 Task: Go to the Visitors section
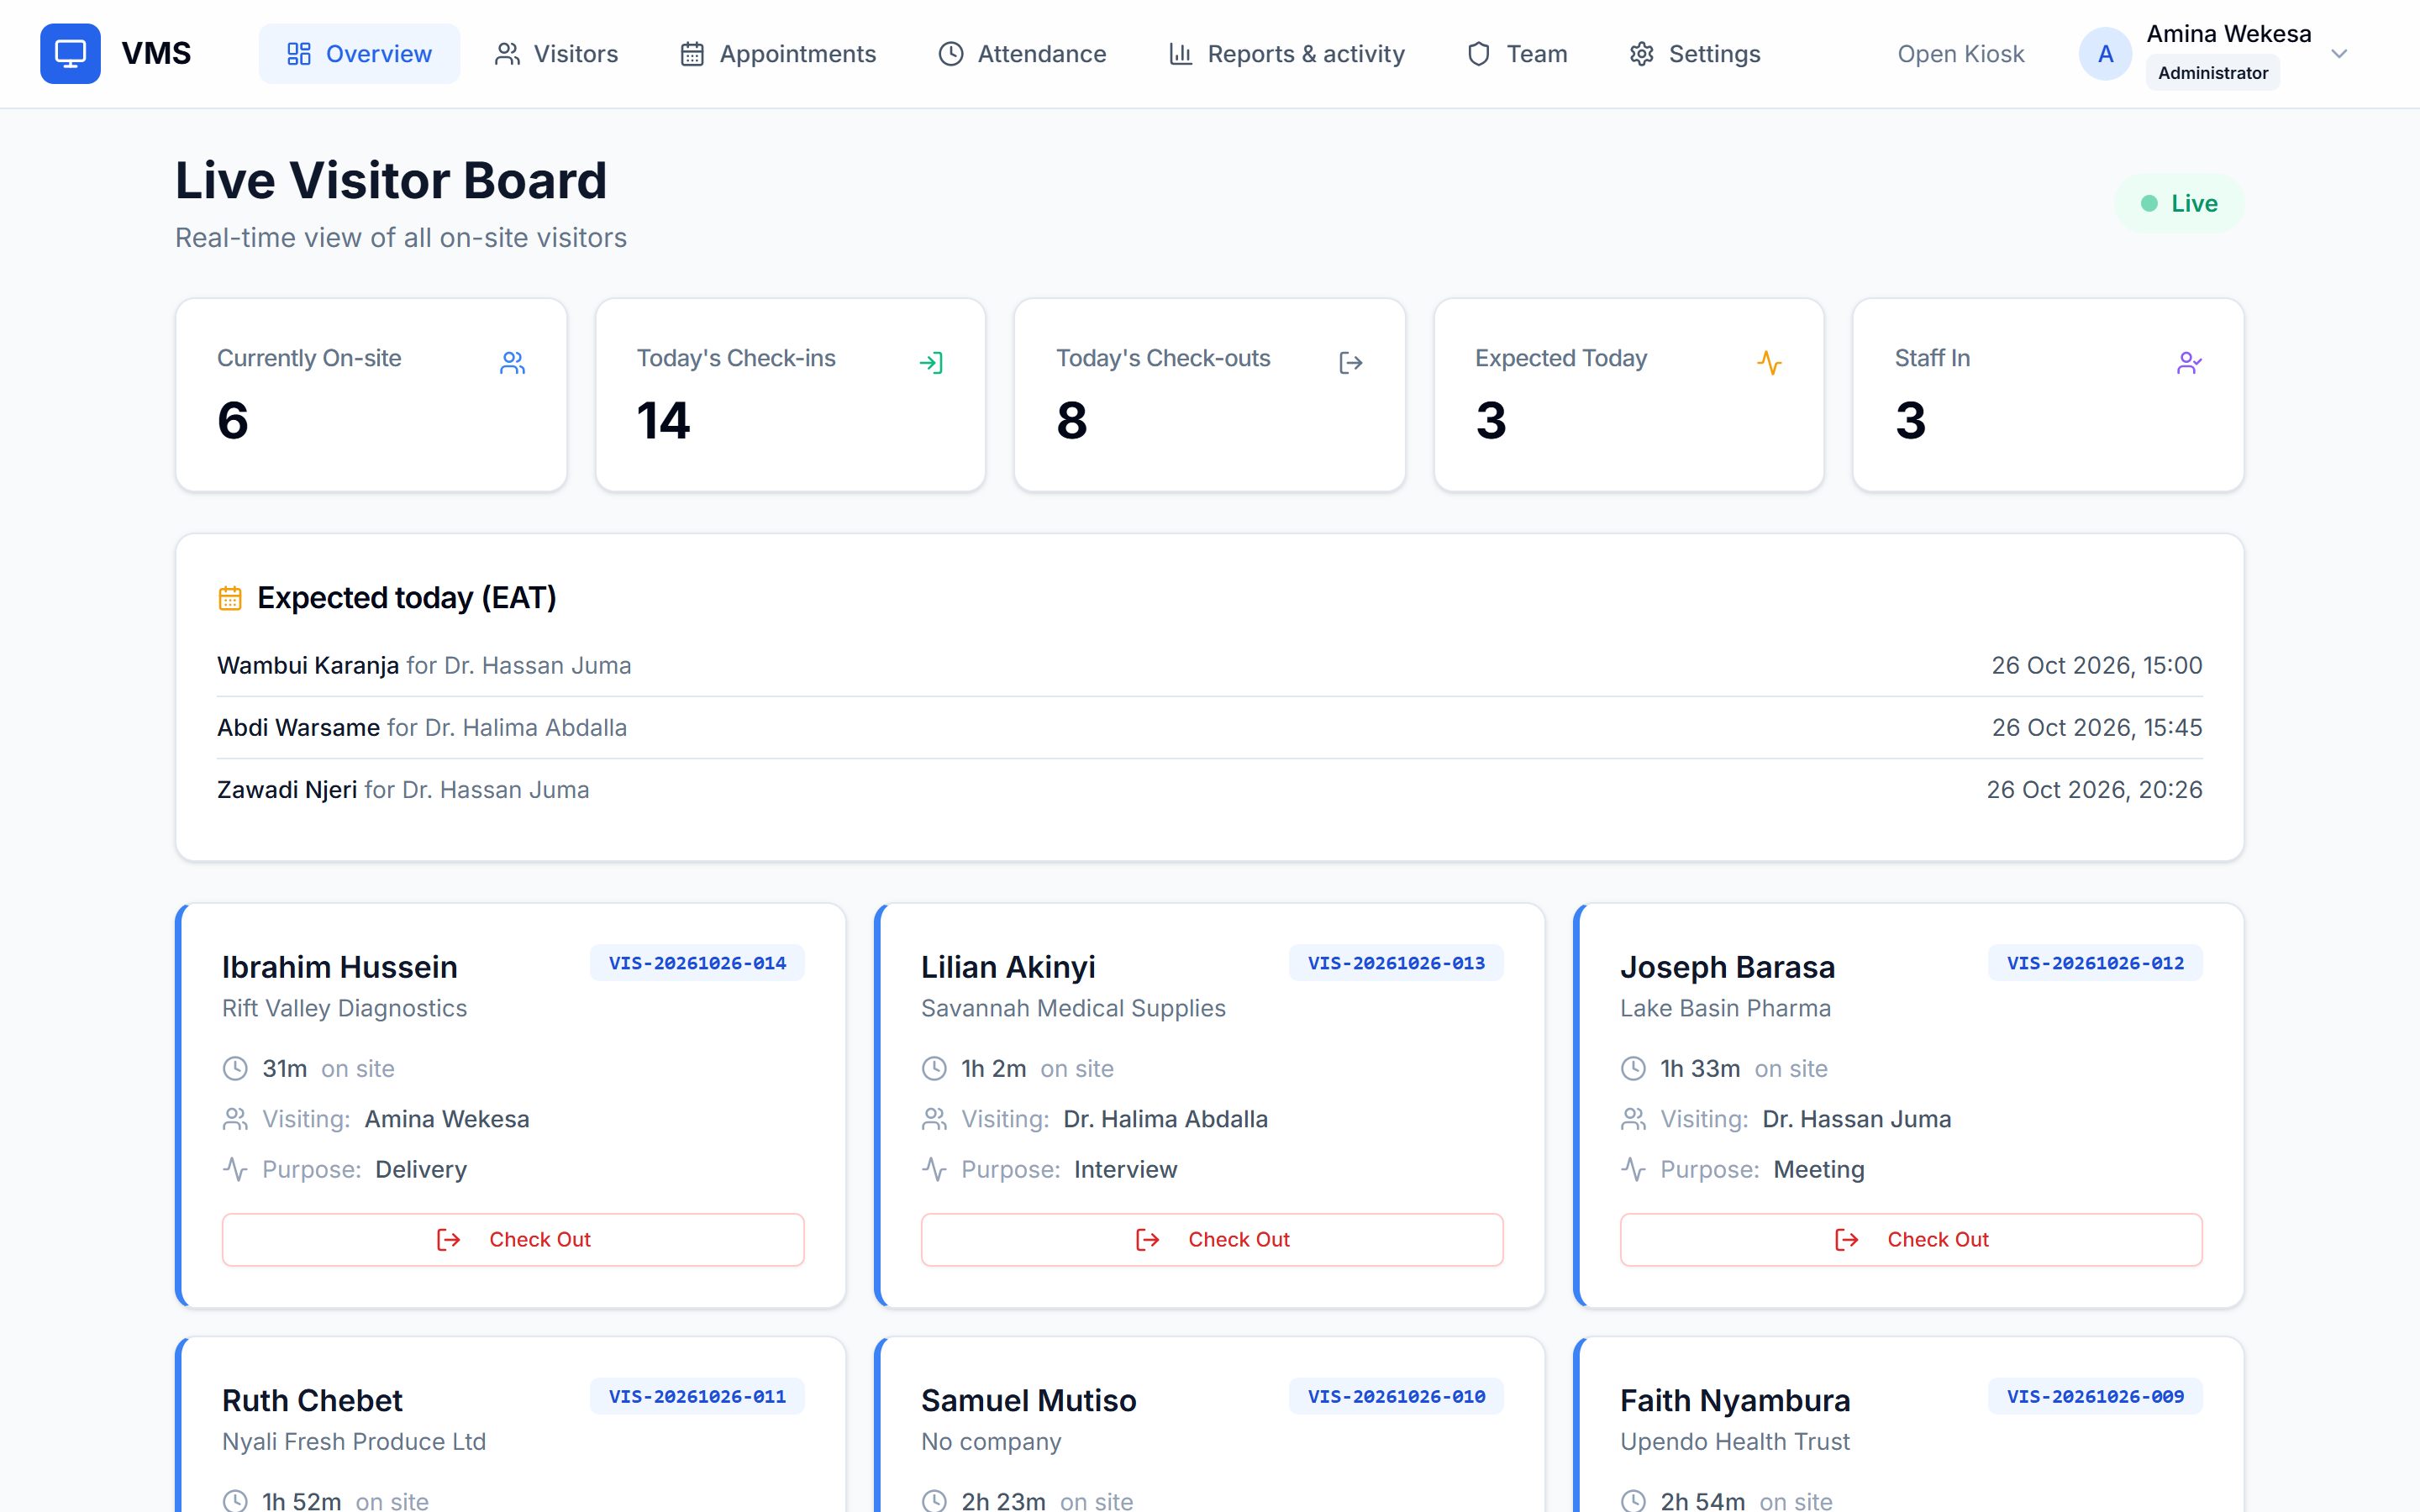[556, 54]
